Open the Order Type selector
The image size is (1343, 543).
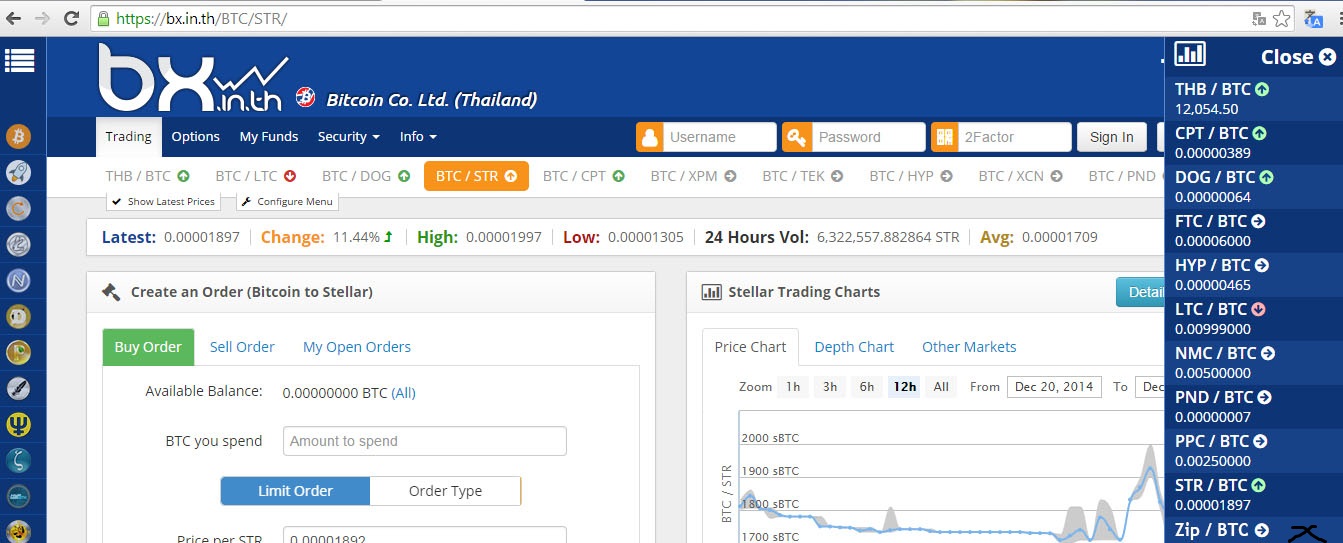445,491
